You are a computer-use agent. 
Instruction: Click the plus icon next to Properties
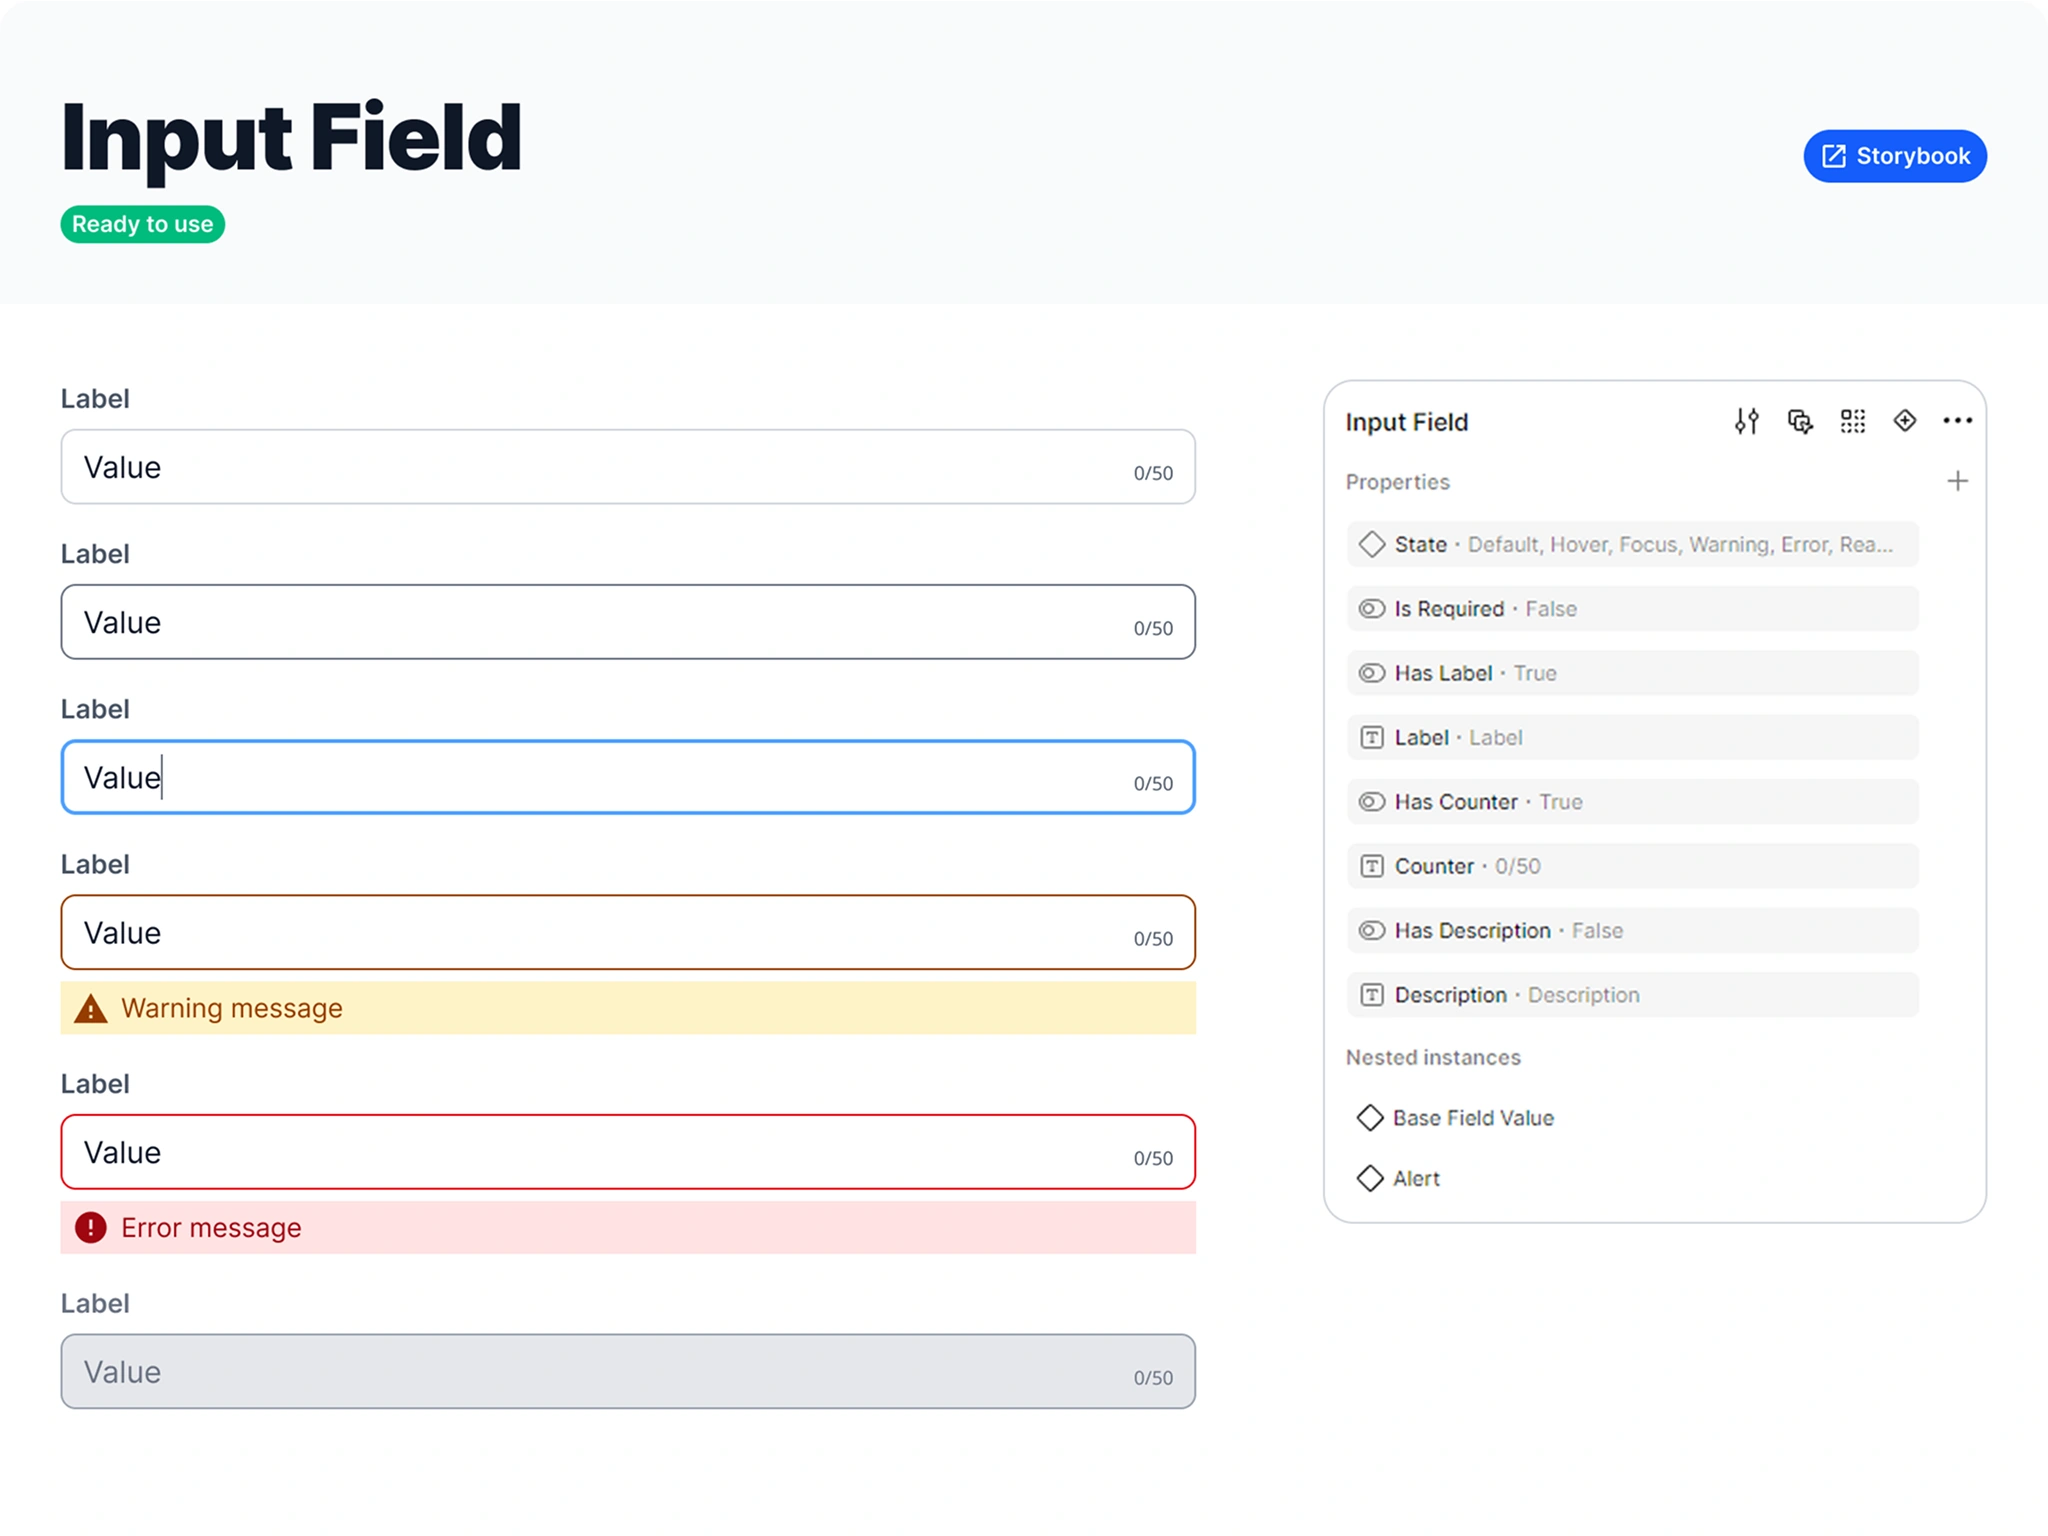coord(1957,481)
